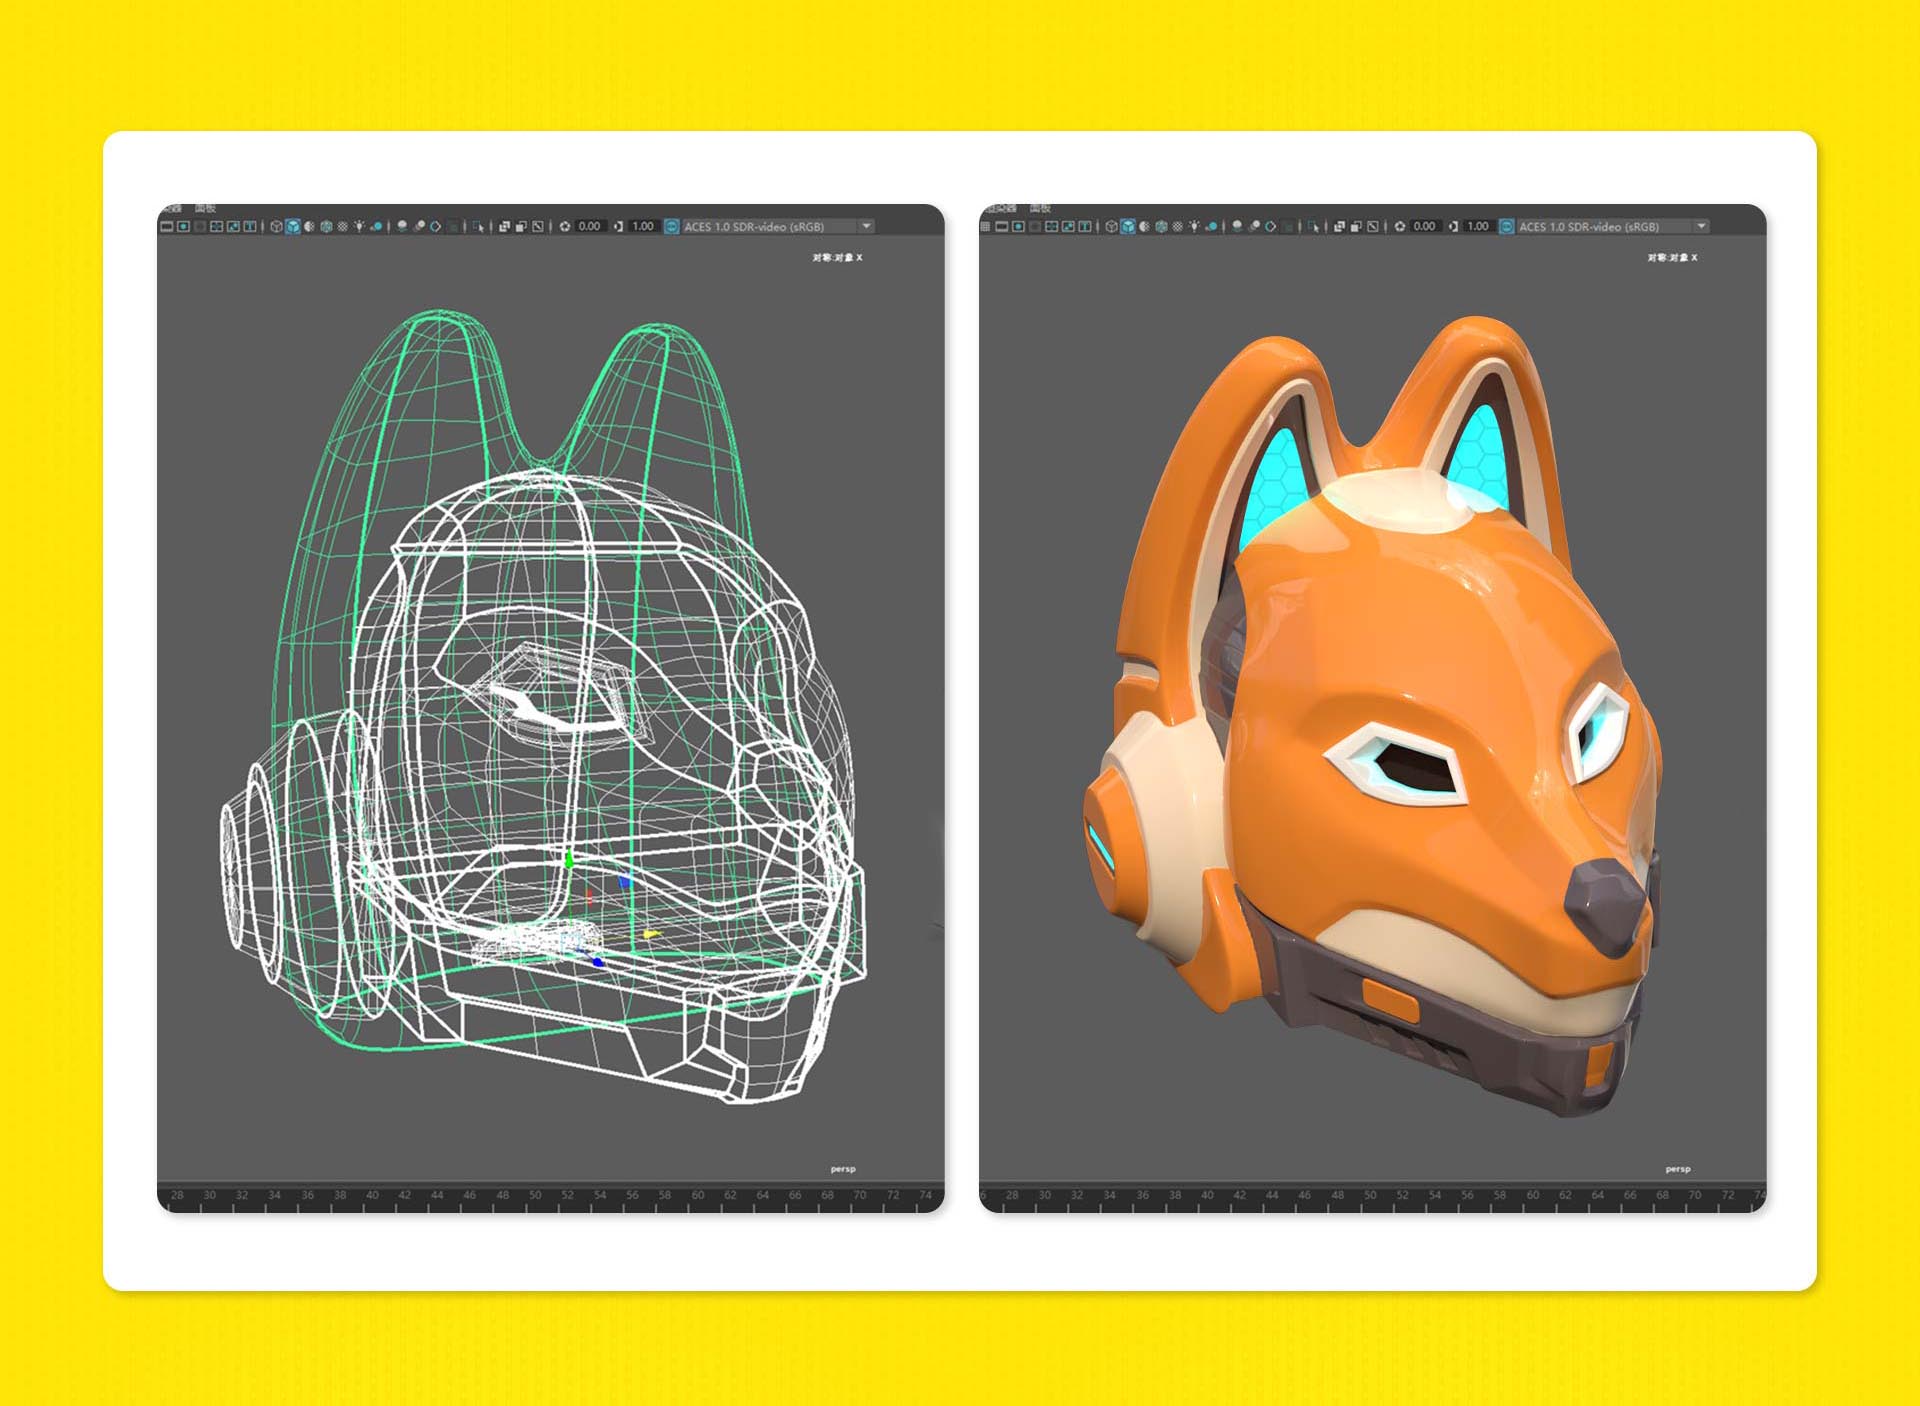Viewport: 1920px width, 1406px height.
Task: Open ACES 1.0 SDR-video dropdown in right viewport
Action: [1613, 226]
